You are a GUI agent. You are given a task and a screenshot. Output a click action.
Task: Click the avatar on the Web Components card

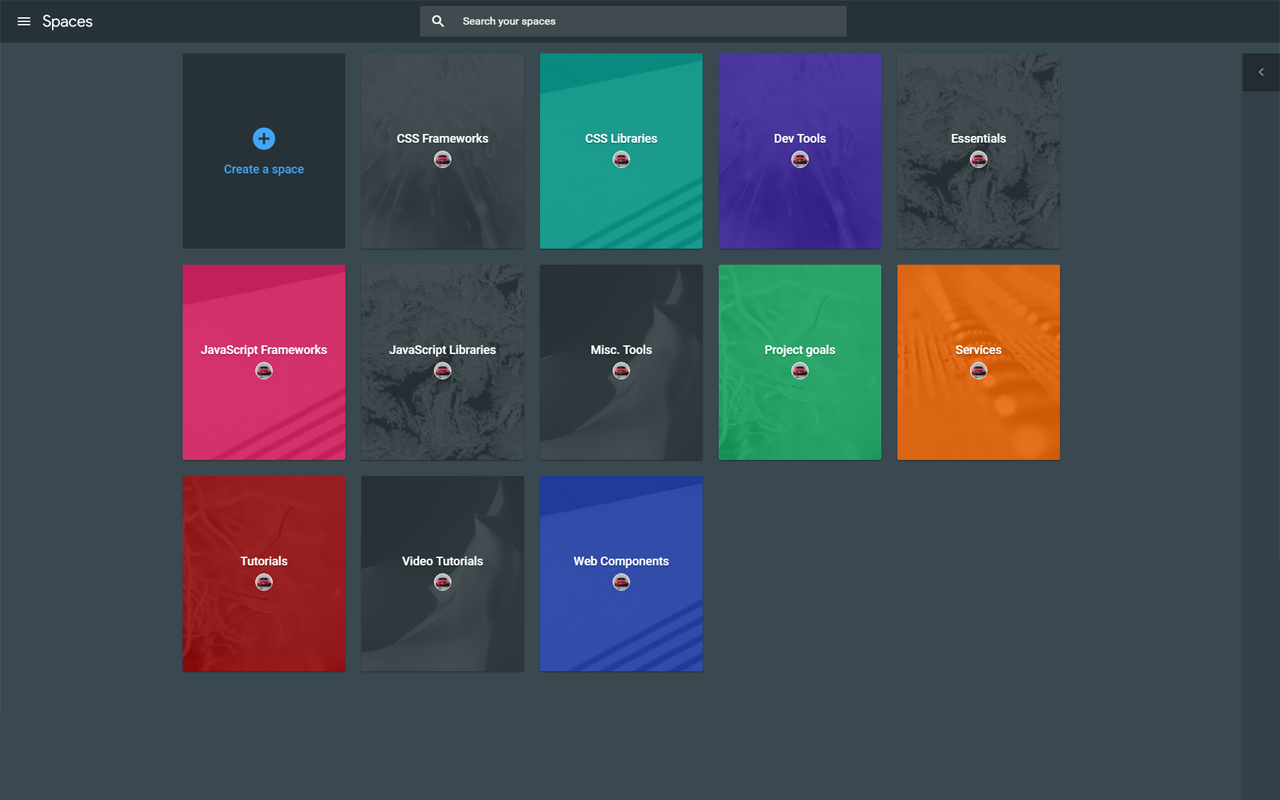point(621,581)
